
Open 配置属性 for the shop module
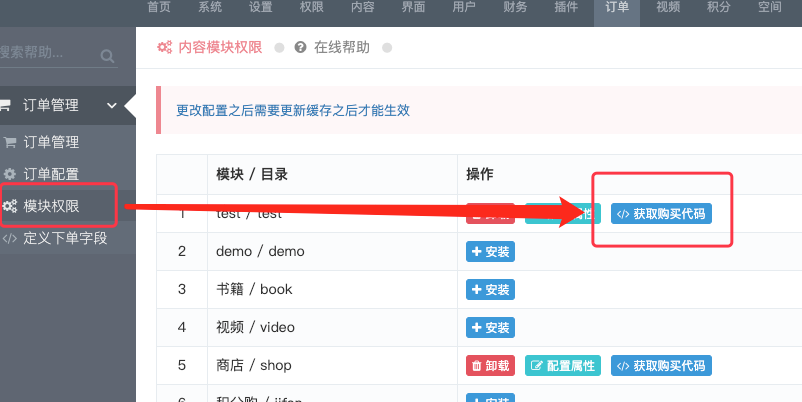pyautogui.click(x=563, y=366)
